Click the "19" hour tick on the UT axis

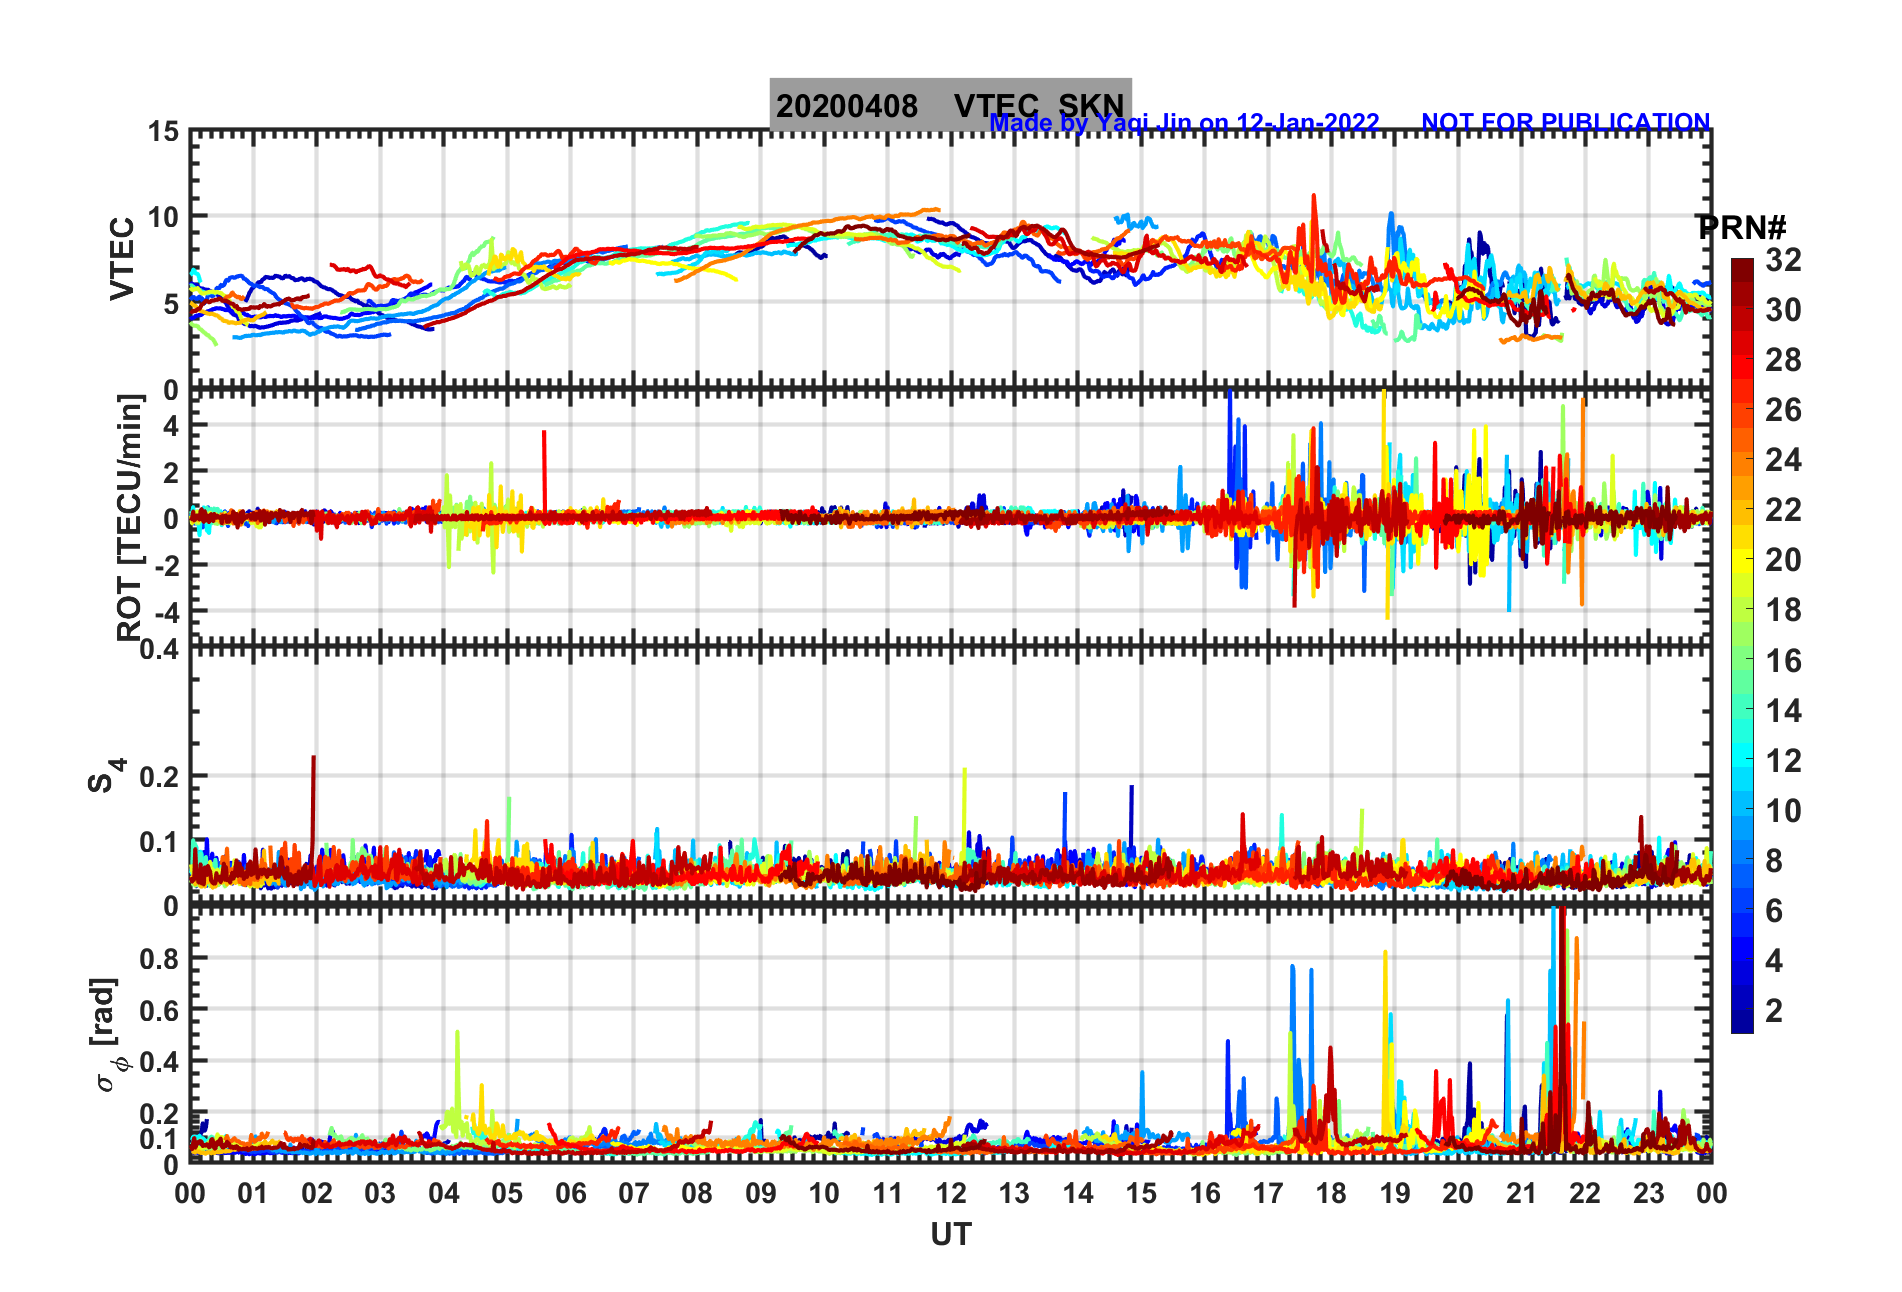click(1395, 1193)
